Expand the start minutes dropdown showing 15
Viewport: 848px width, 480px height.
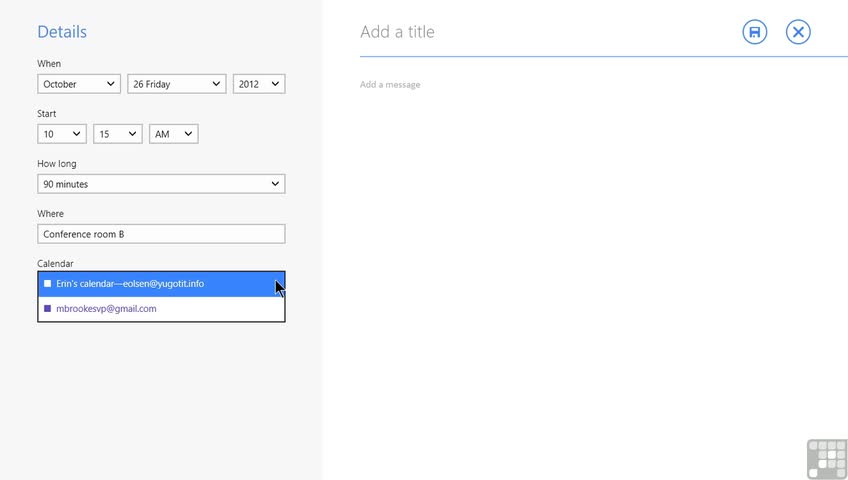(x=118, y=134)
